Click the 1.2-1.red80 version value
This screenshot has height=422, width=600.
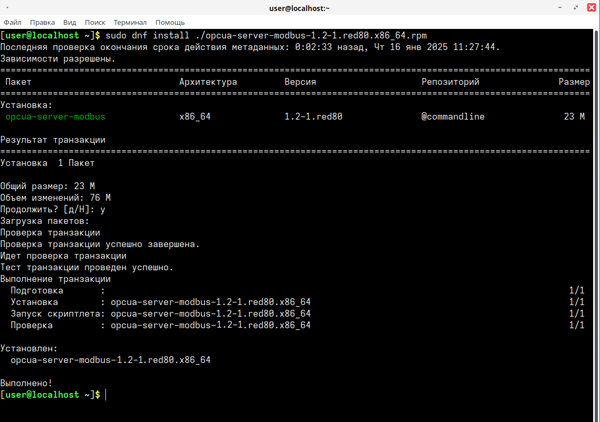pos(313,117)
